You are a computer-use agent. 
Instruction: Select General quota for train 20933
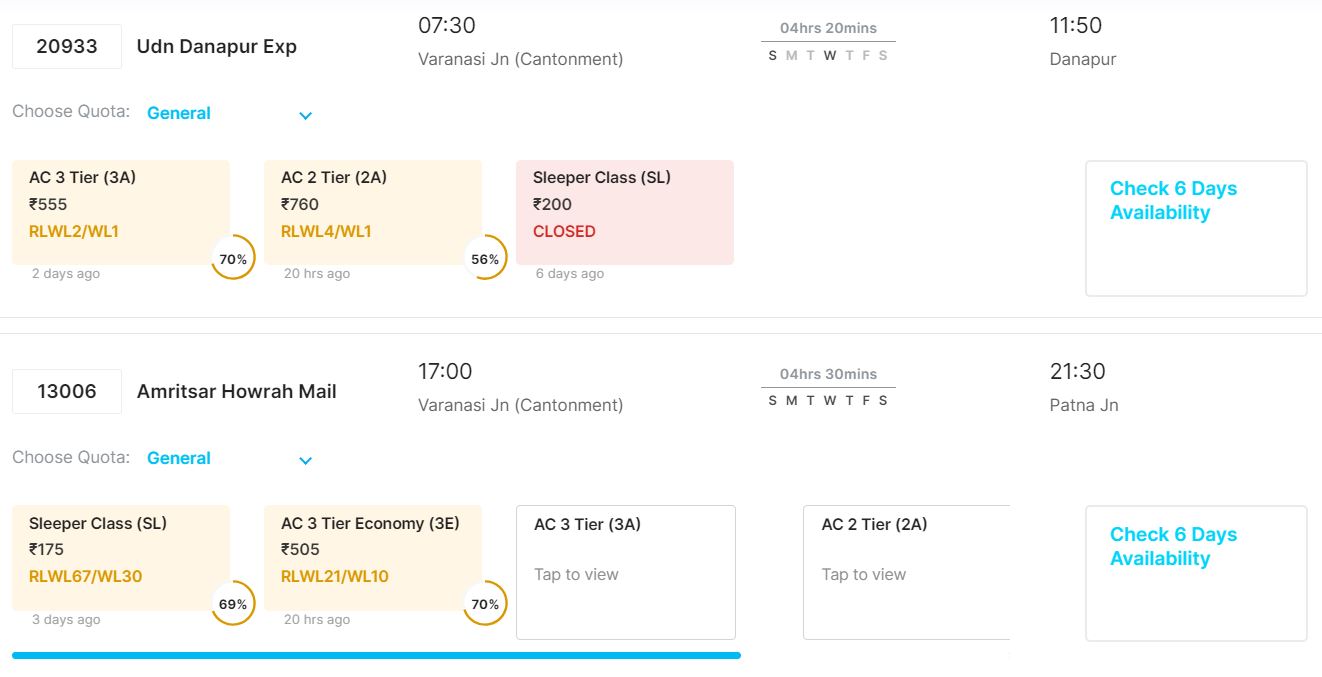(x=179, y=113)
